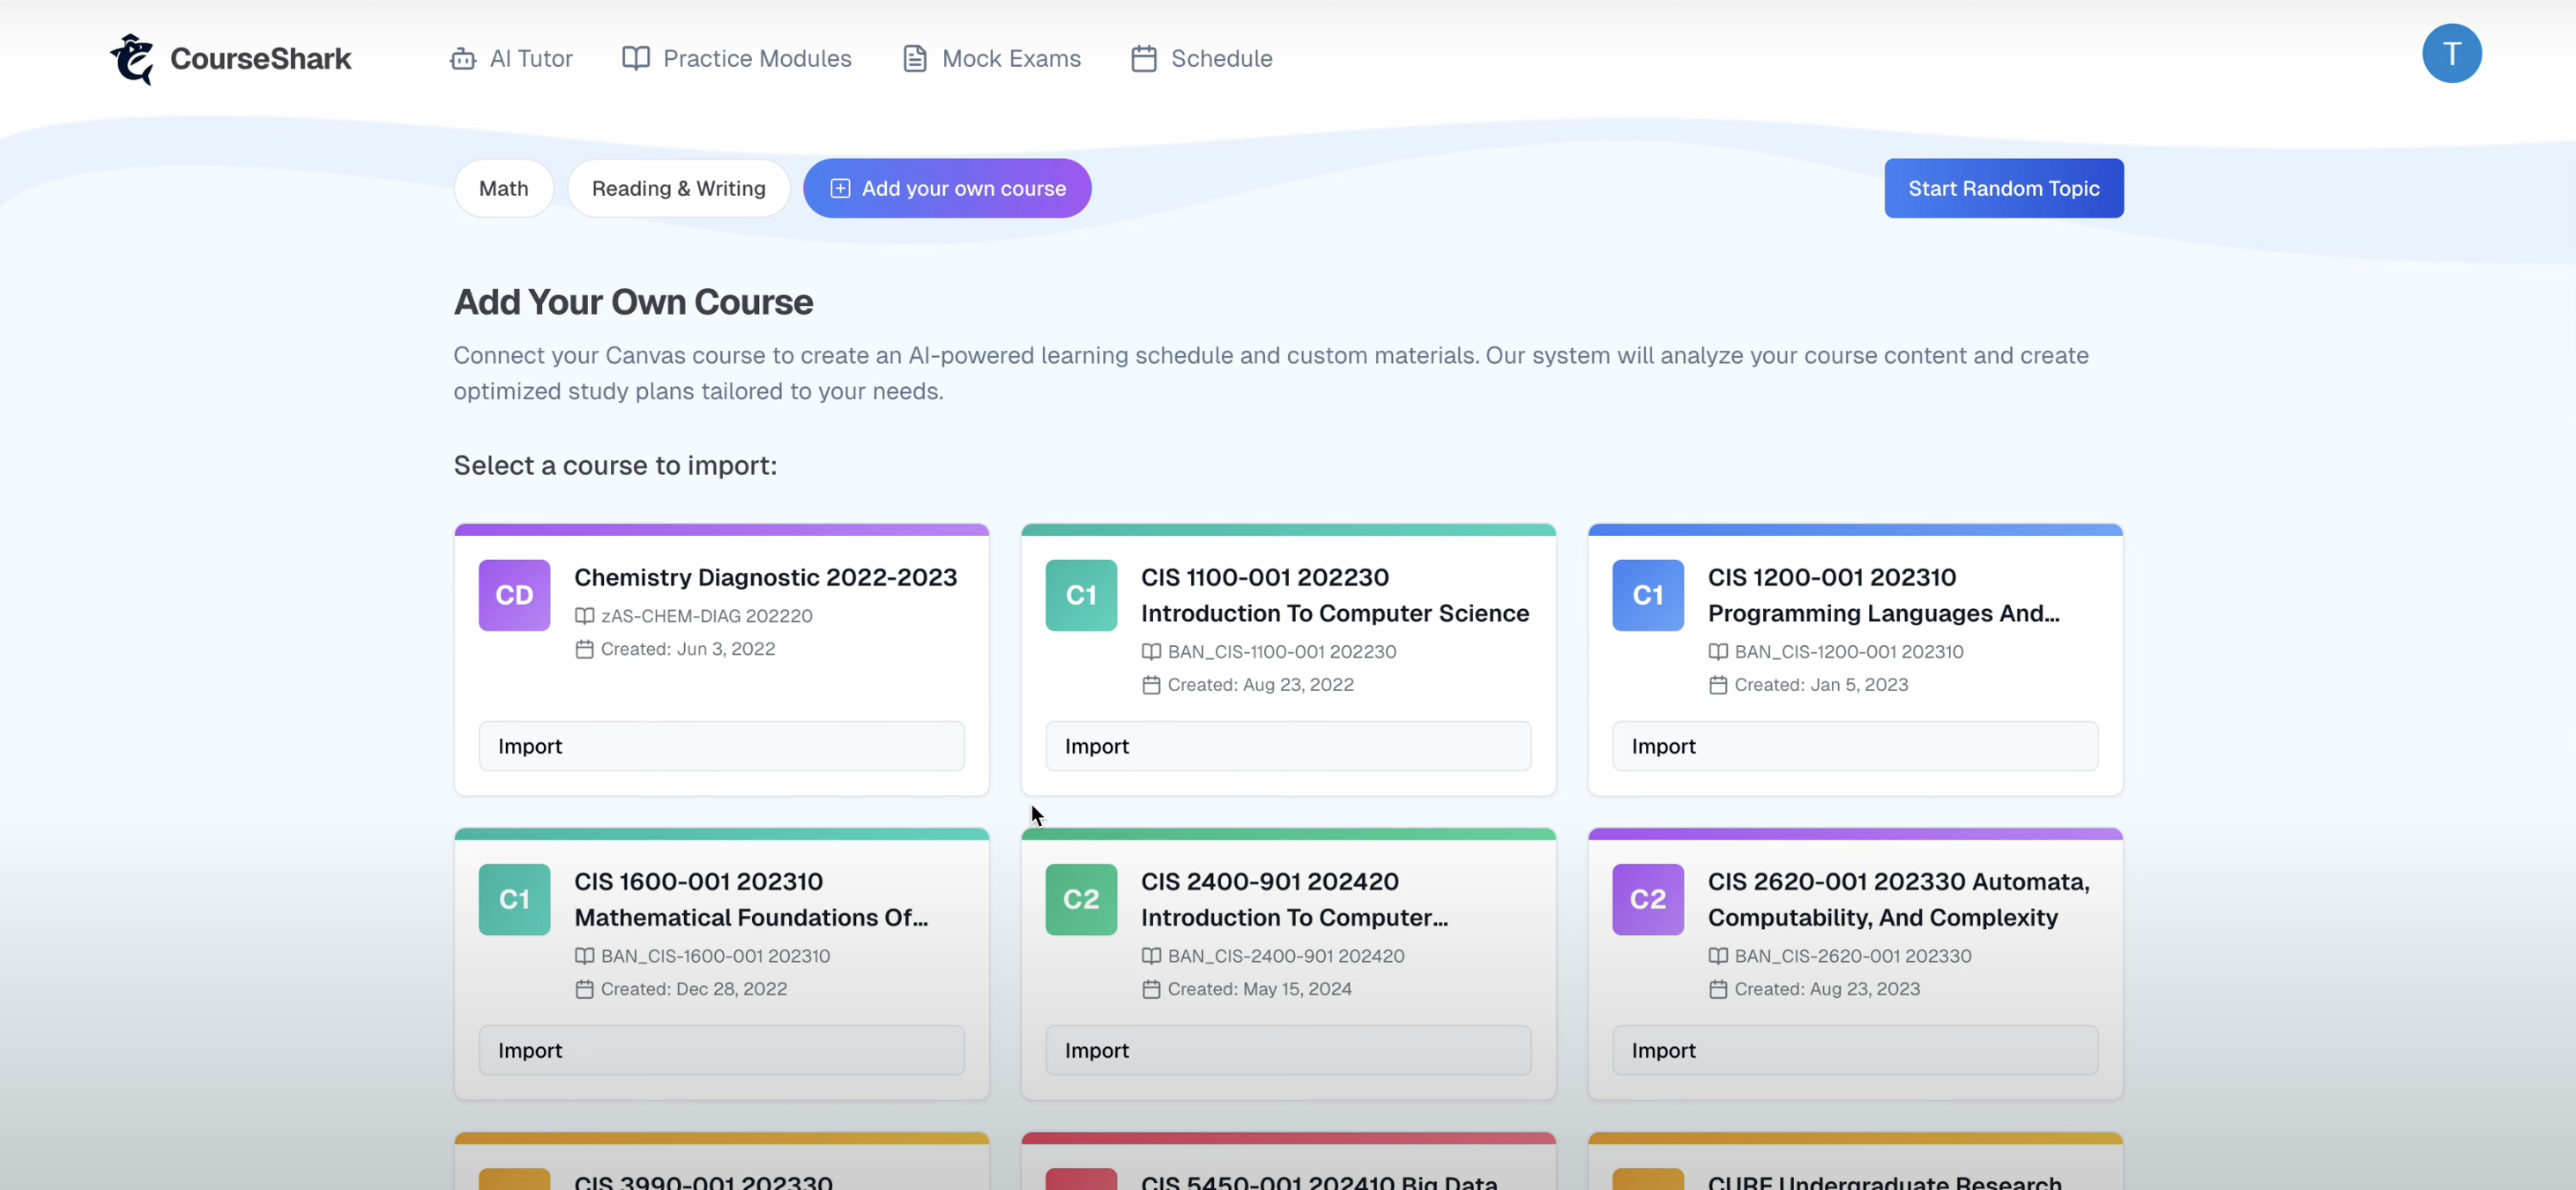Image resolution: width=2576 pixels, height=1190 pixels.
Task: Click the Schedule calendar icon
Action: 1144,59
